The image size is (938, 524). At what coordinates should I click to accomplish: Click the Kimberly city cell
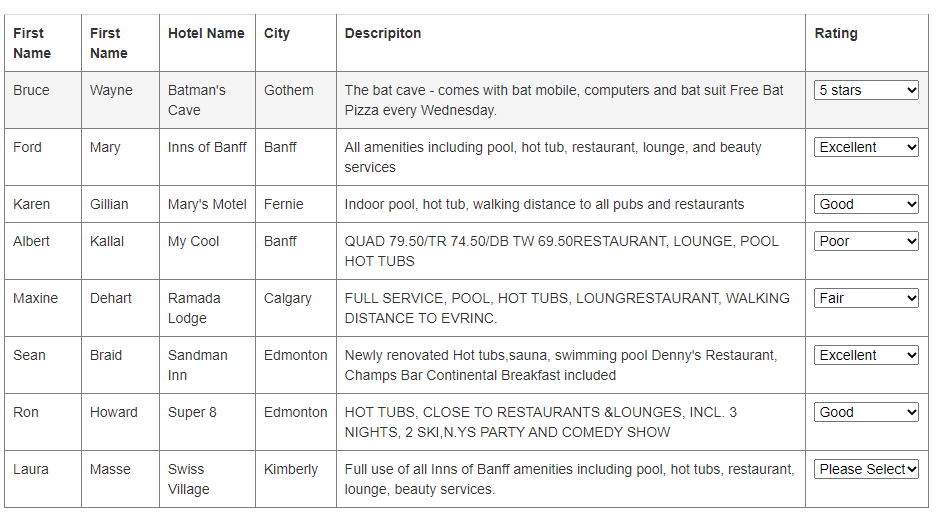coord(296,479)
